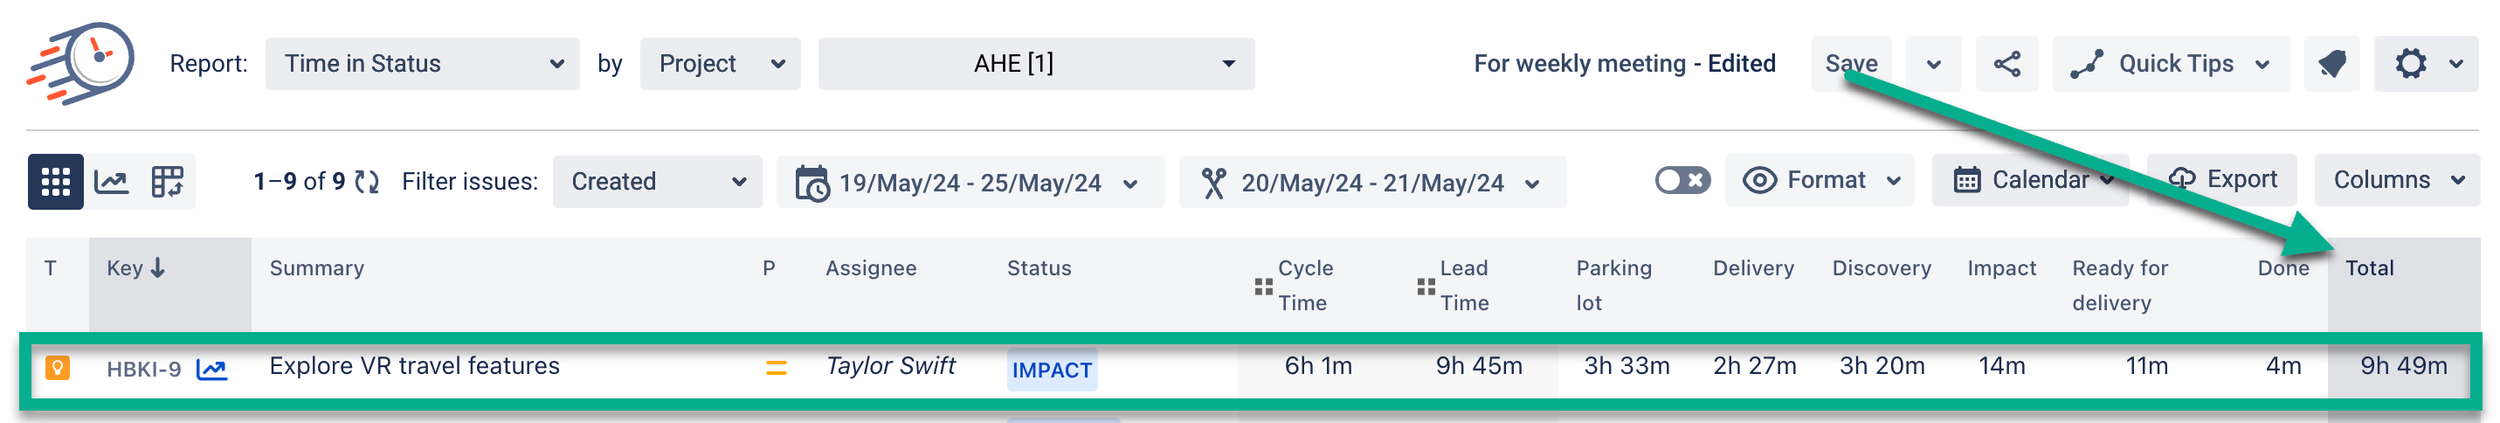Open the Columns menu
Screen dimensions: 2500x423
pos(2397,180)
